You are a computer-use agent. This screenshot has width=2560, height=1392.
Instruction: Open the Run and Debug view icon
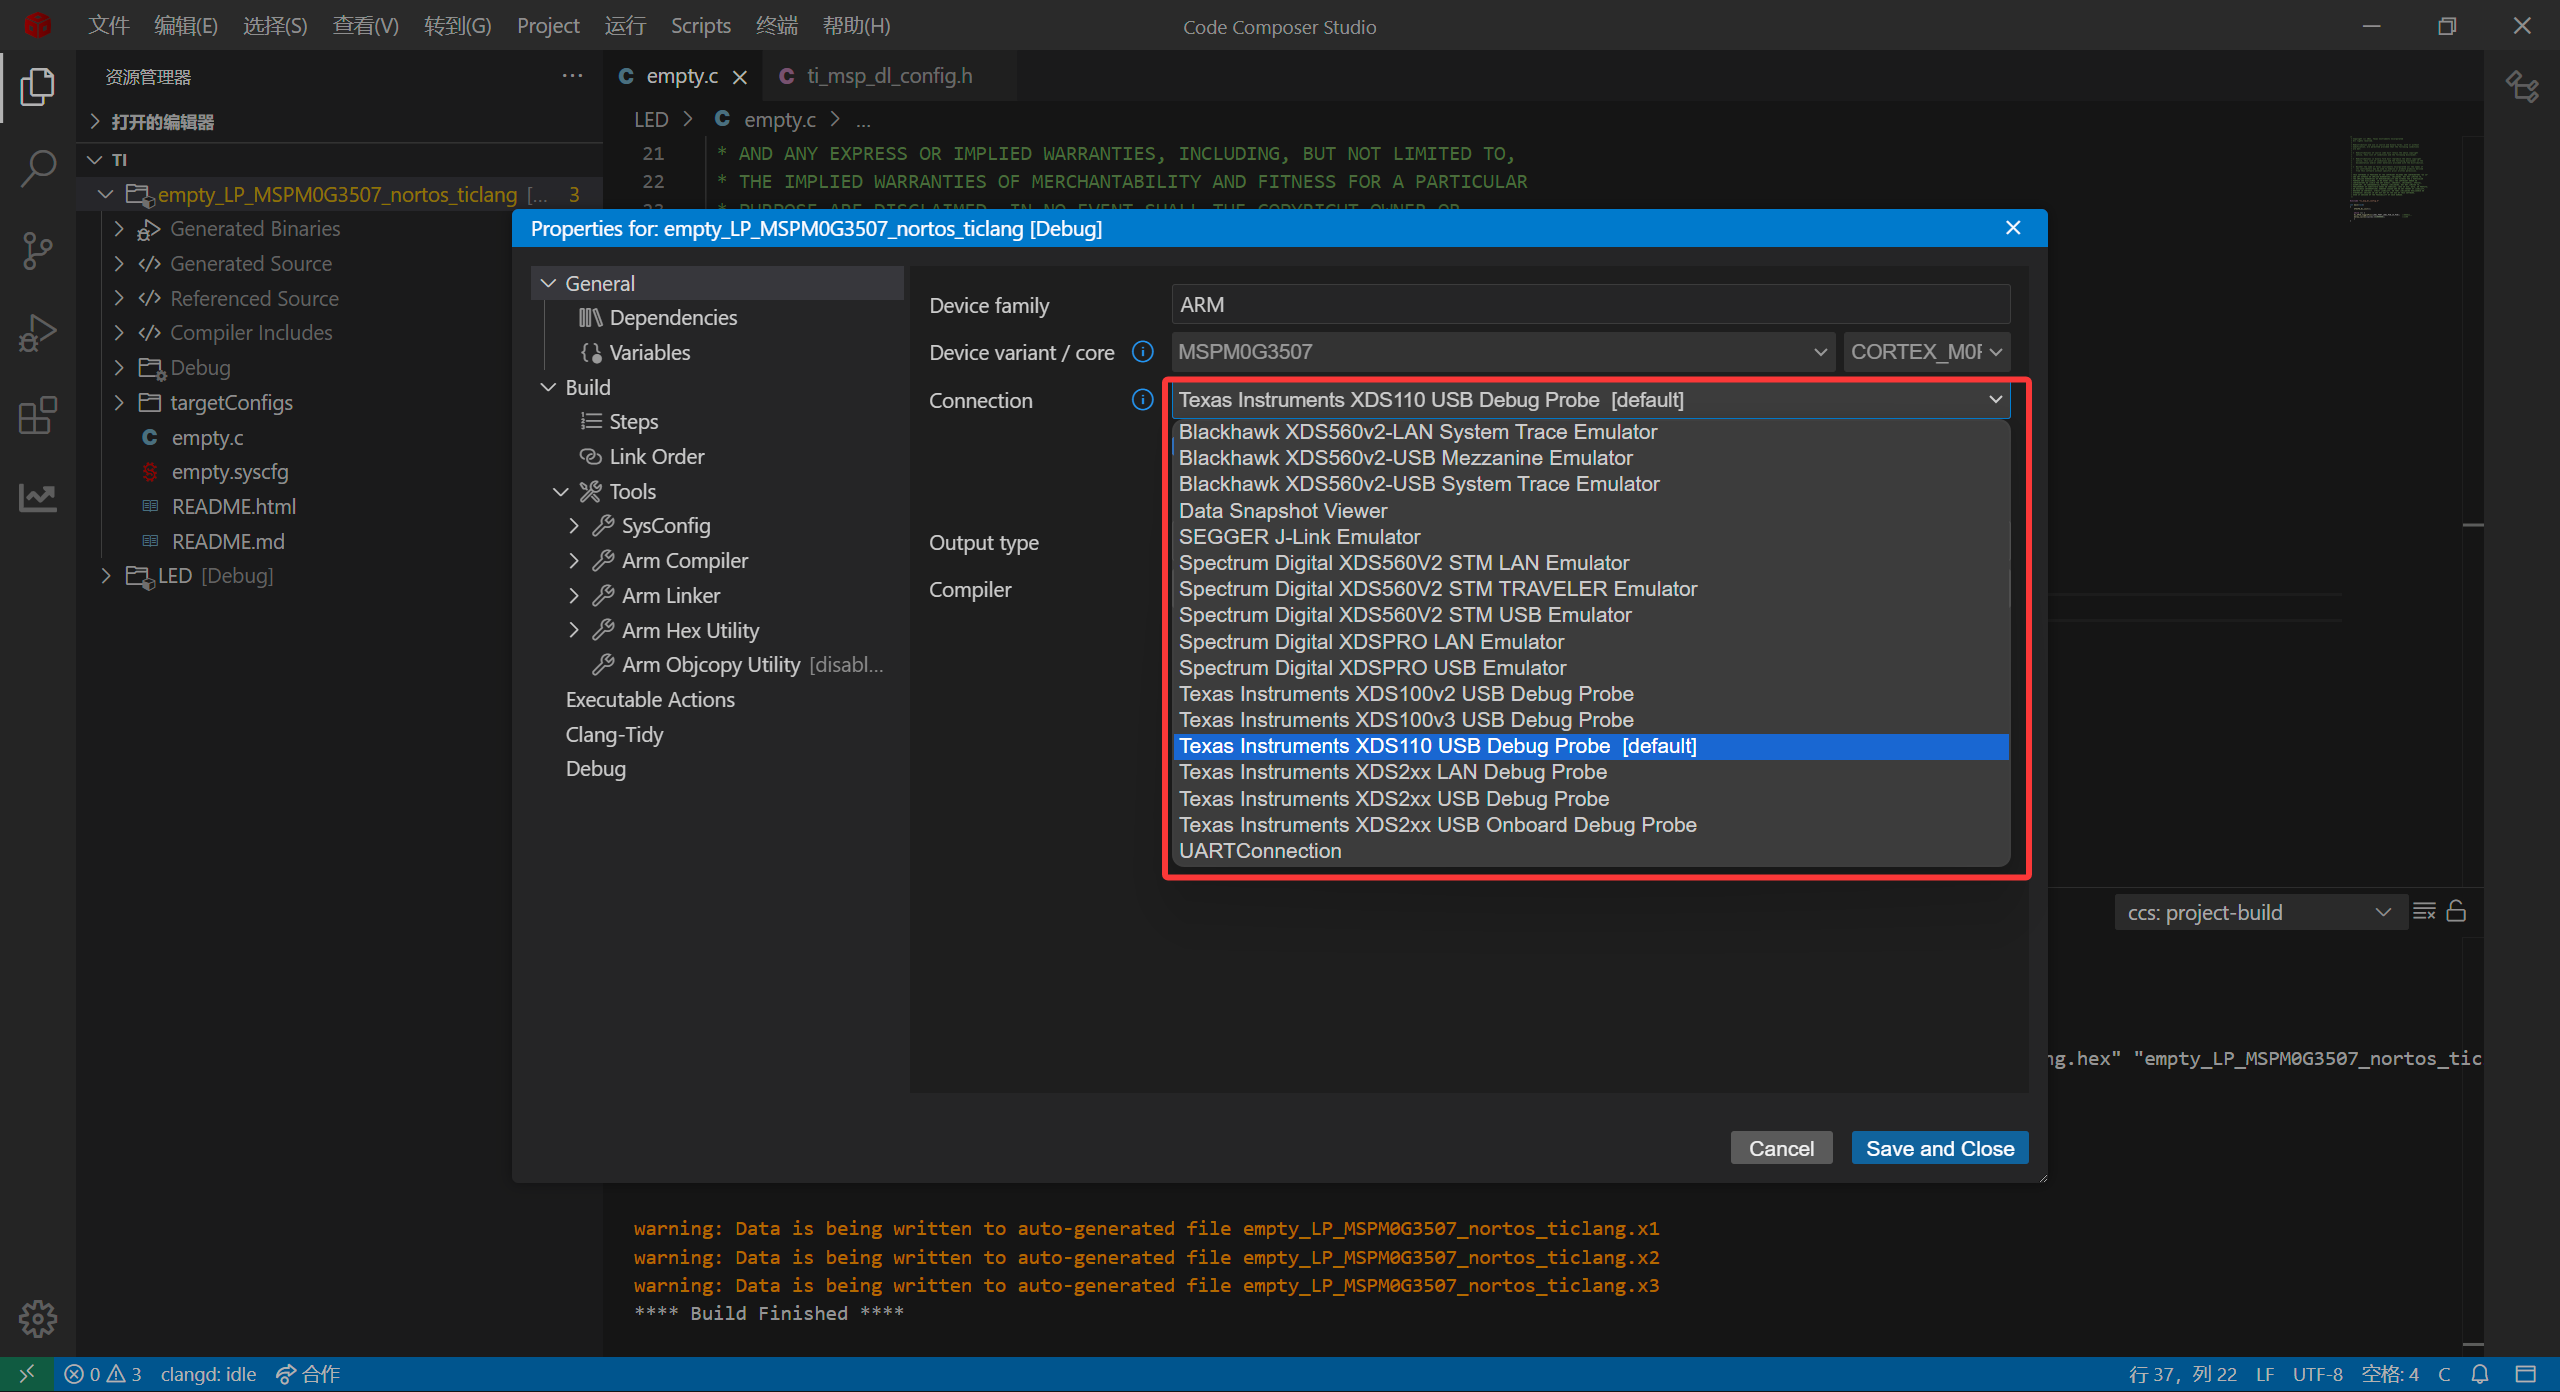tap(38, 333)
